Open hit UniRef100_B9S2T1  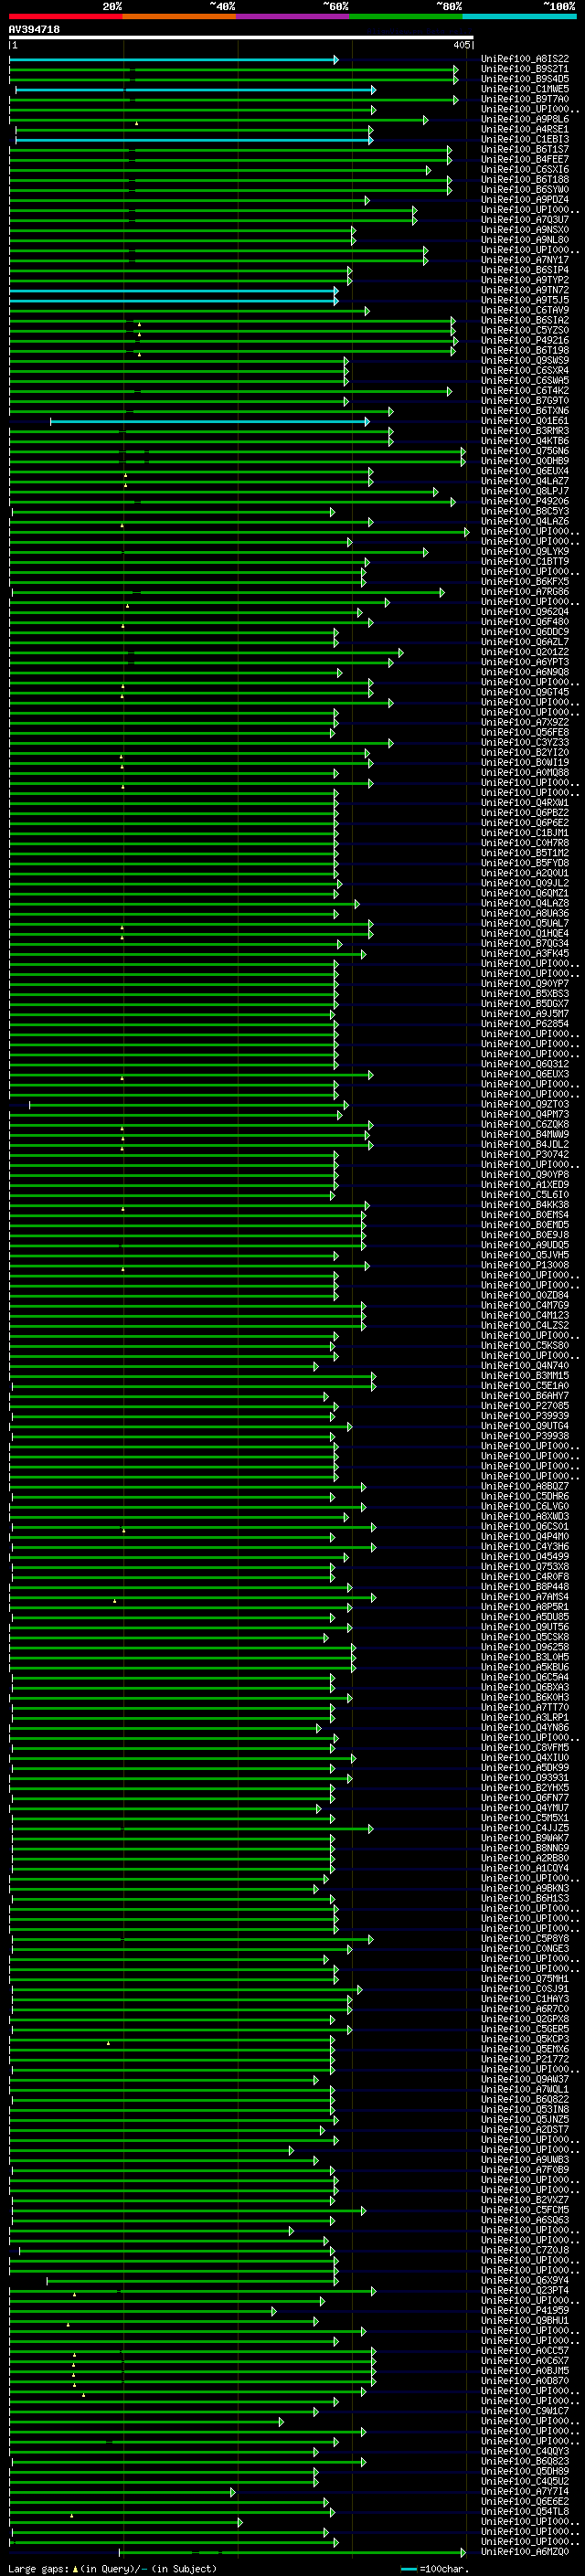525,69
